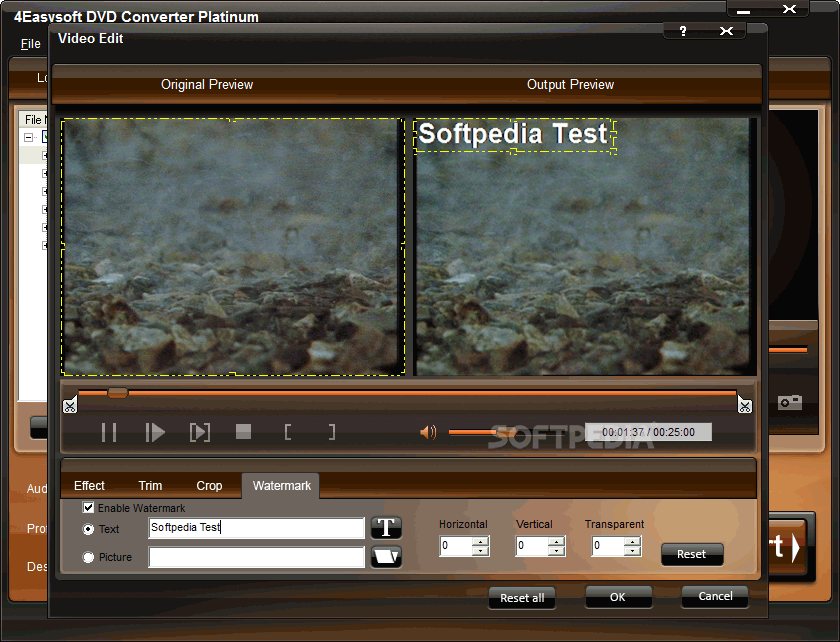840x642 pixels.
Task: Click the Reset all button
Action: tap(522, 598)
